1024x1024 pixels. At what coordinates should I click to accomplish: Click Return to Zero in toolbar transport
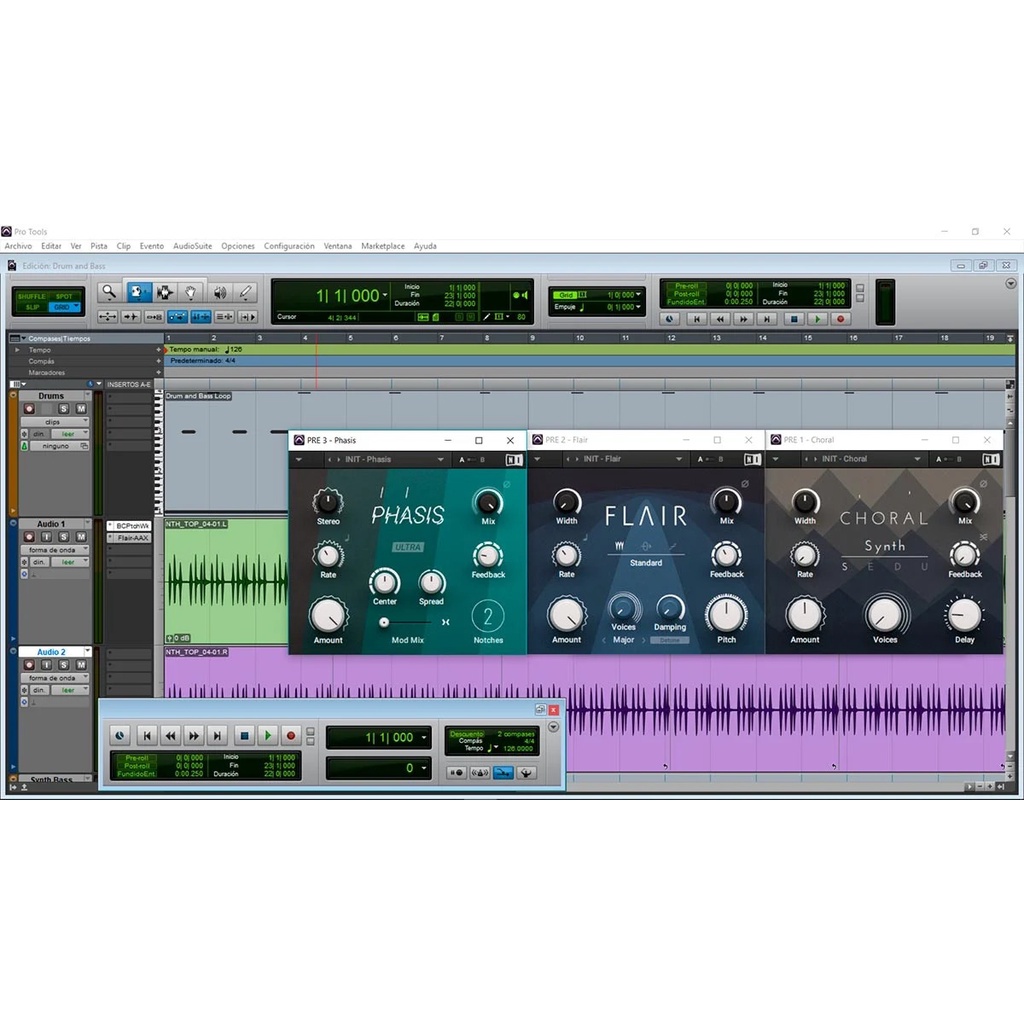pyautogui.click(x=696, y=319)
